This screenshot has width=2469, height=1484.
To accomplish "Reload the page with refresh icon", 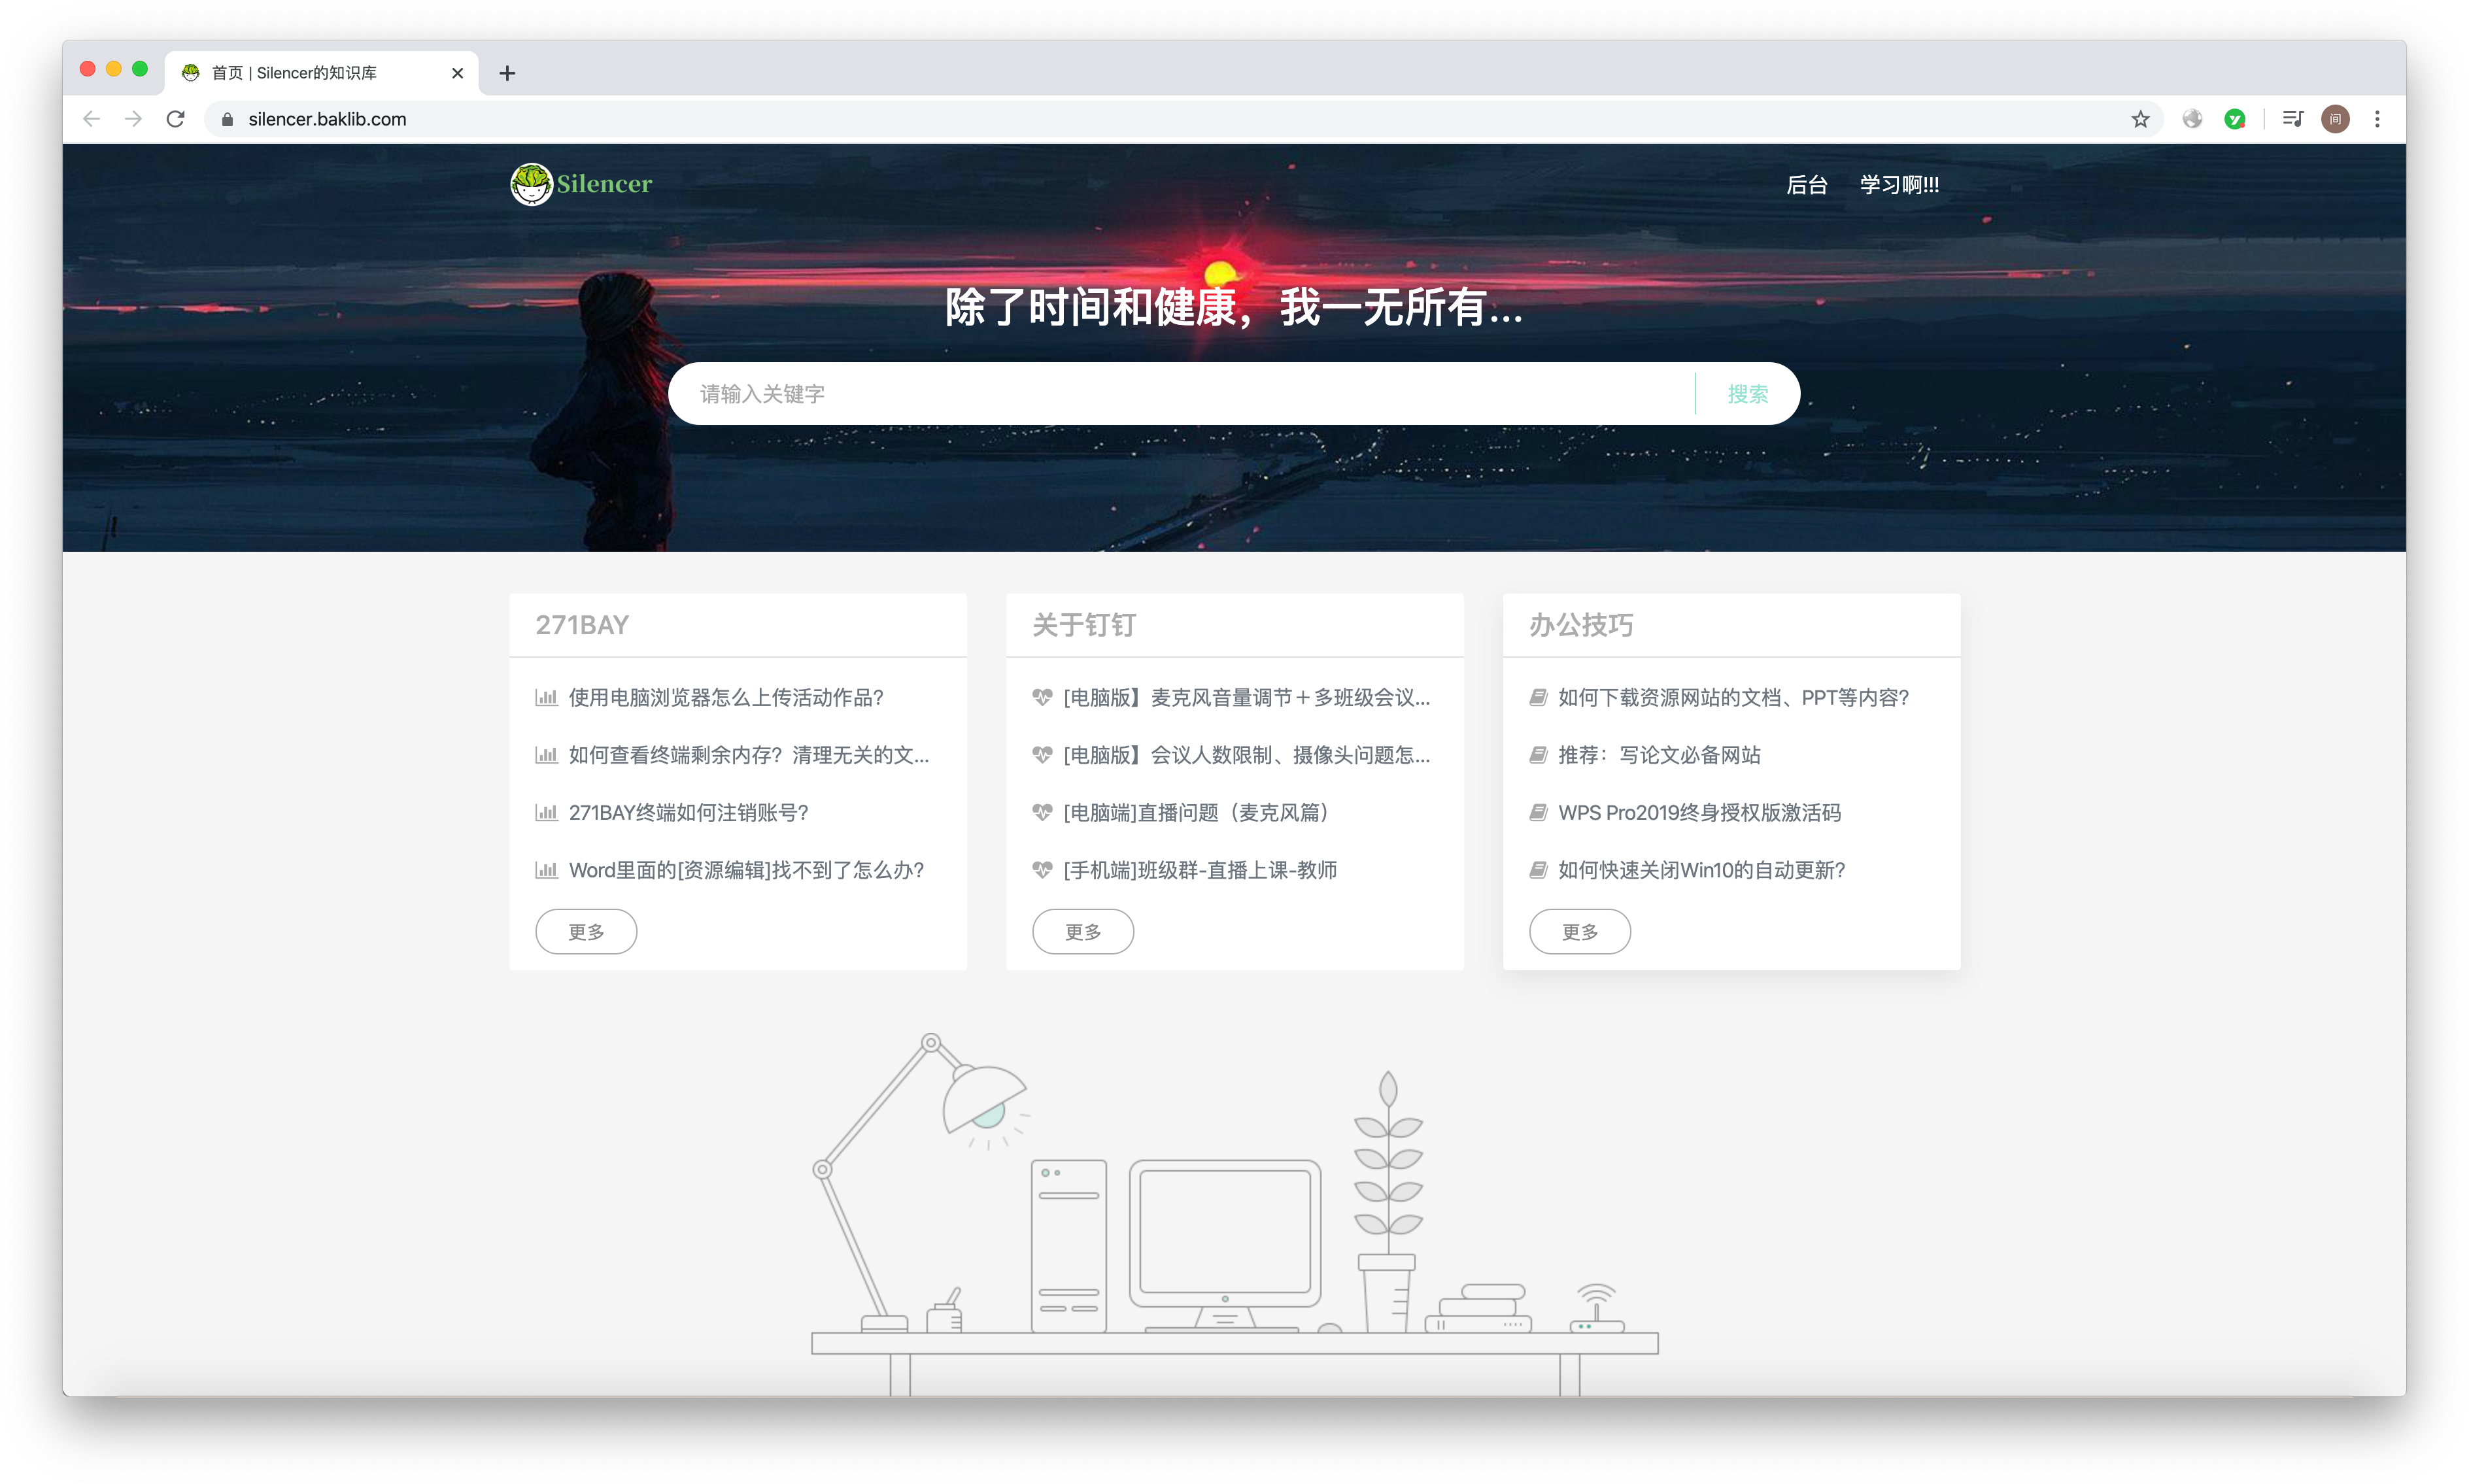I will [x=176, y=119].
